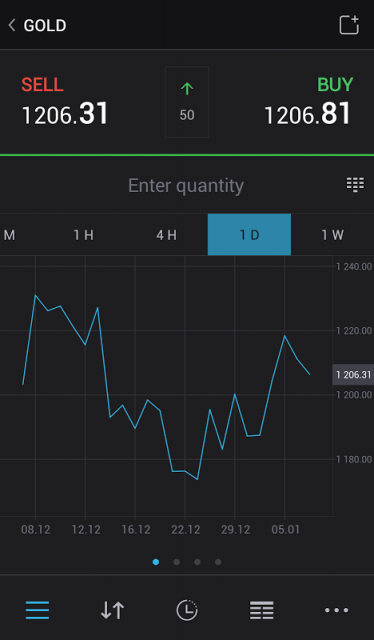Open the list view icon in bottom bar
The height and width of the screenshot is (640, 374).
[x=262, y=610]
